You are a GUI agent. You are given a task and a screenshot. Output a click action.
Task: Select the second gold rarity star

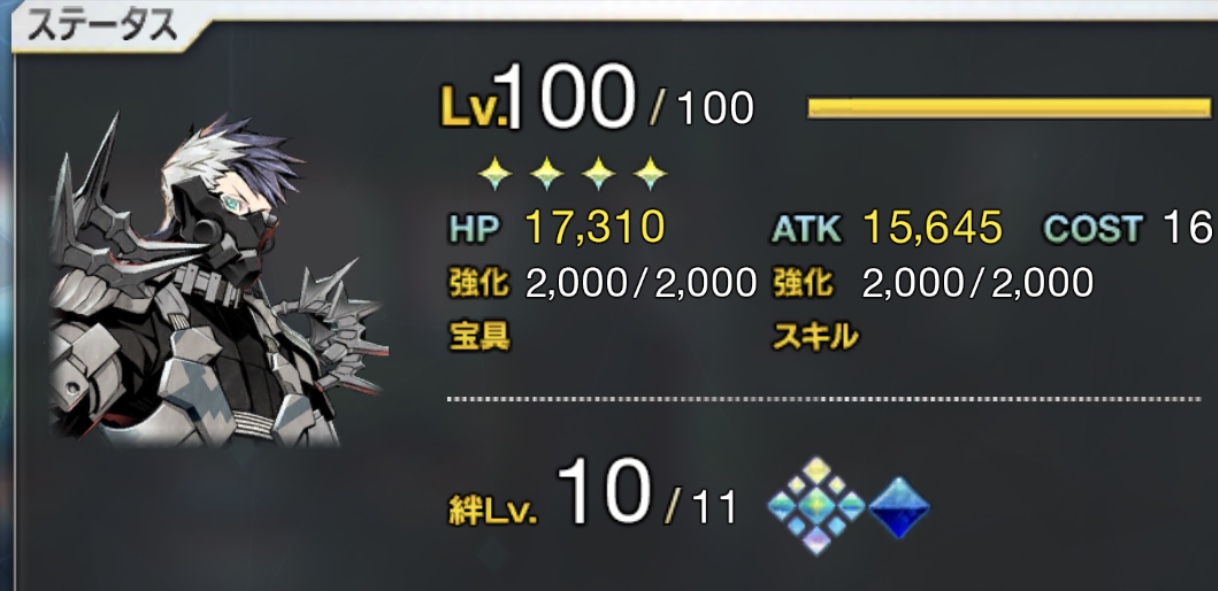point(546,176)
